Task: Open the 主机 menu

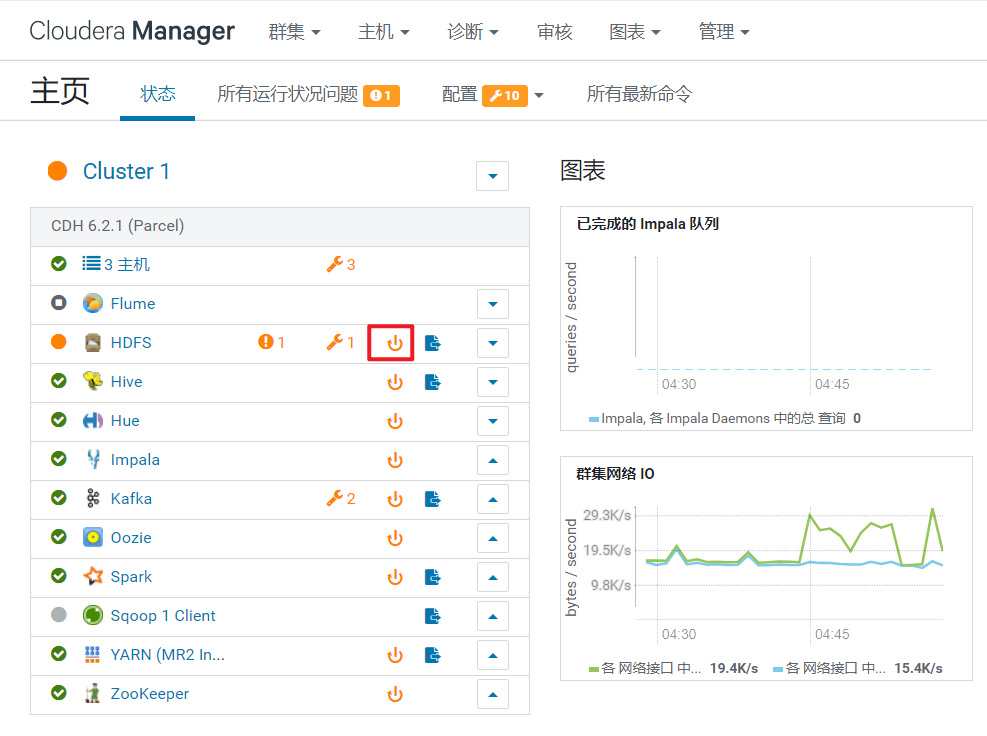Action: click(x=383, y=31)
